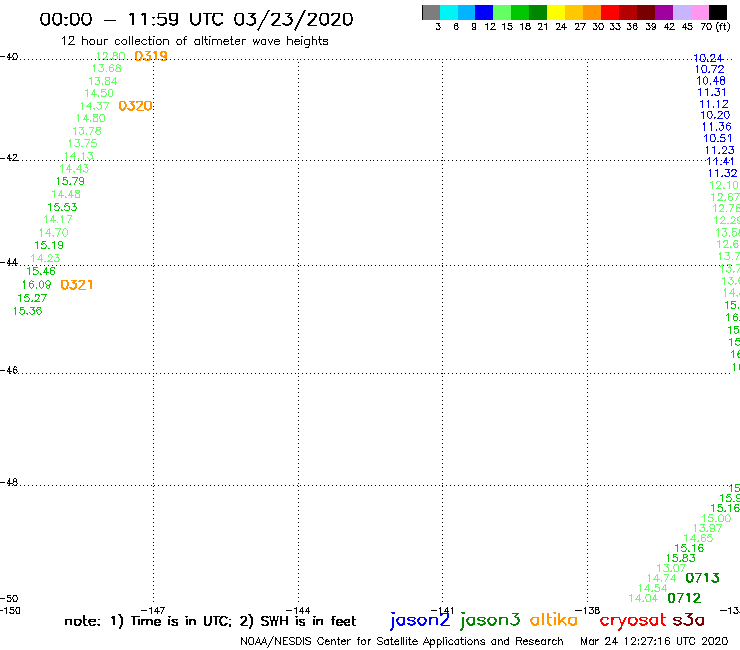The image size is (740, 650).
Task: Click the blue 11.12 value
Action: coord(714,104)
